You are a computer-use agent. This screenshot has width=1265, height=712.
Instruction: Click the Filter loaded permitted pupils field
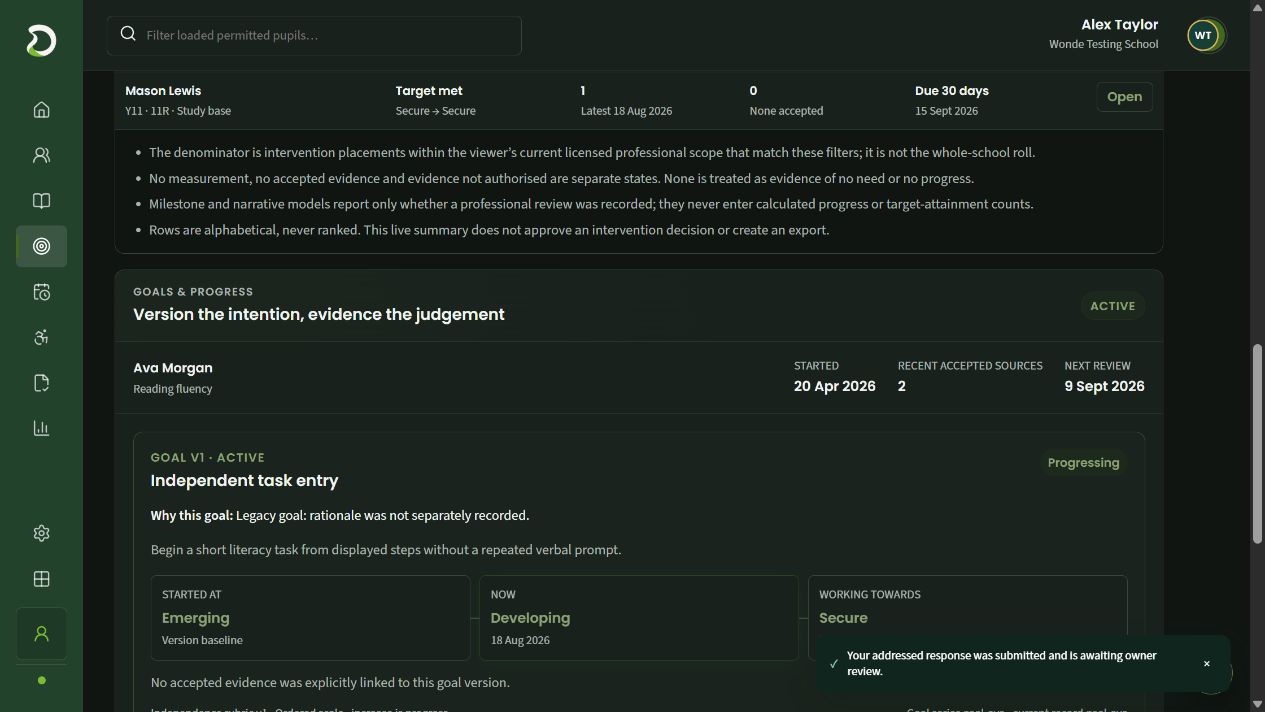(x=314, y=35)
